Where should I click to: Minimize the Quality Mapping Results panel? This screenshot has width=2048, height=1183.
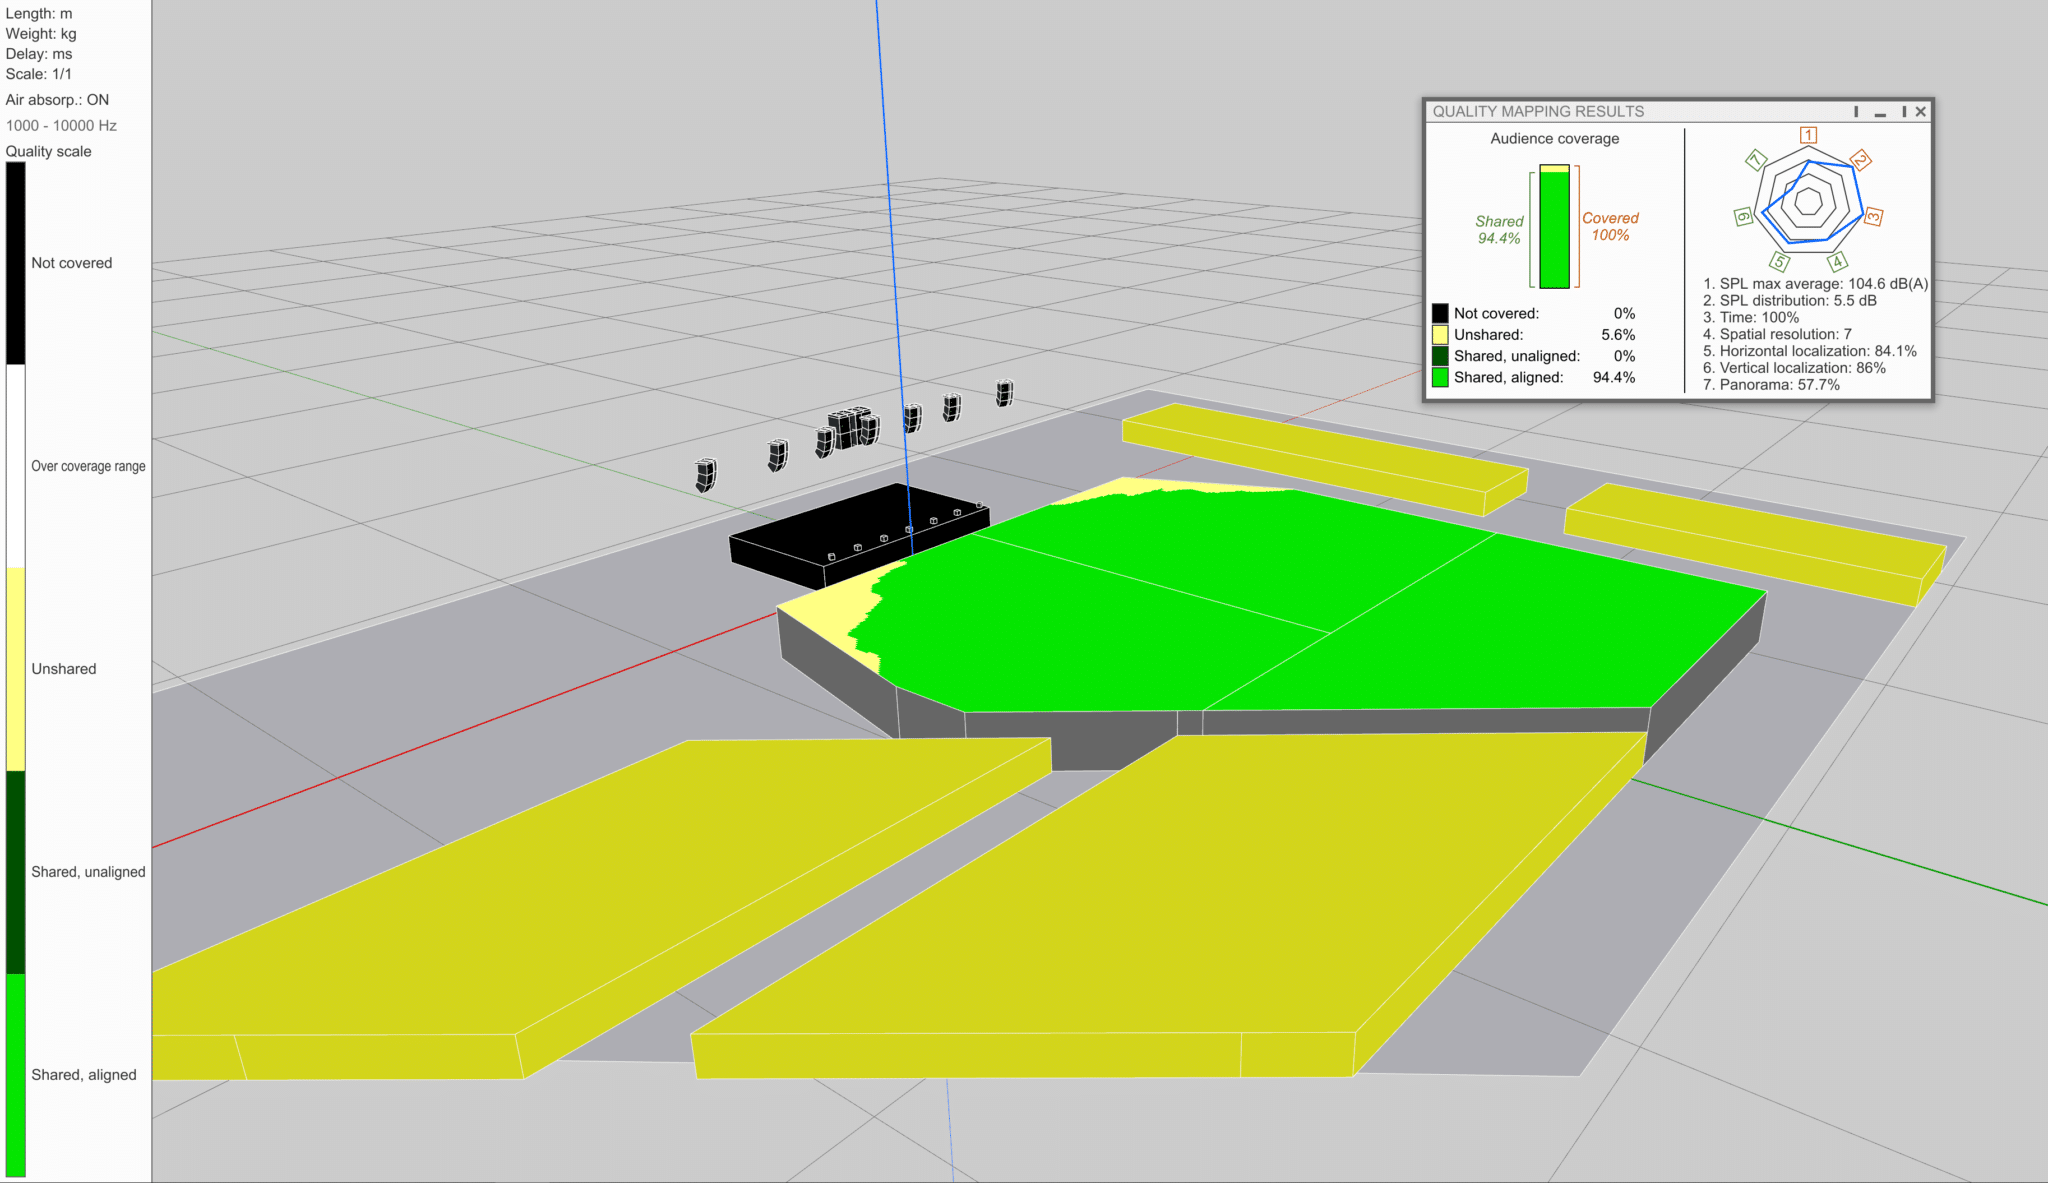point(1880,112)
